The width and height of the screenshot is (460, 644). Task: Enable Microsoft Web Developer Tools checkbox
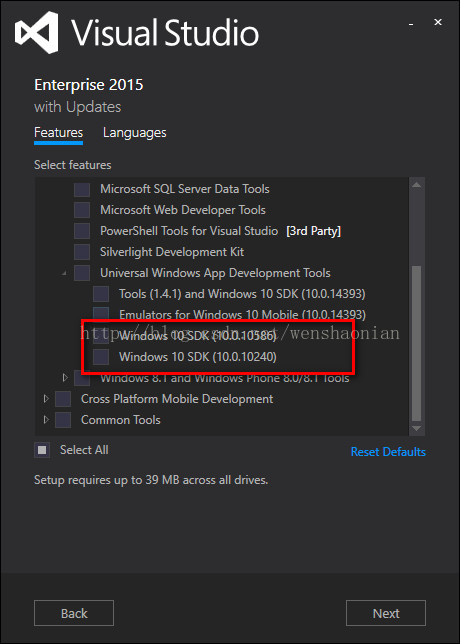[82, 210]
